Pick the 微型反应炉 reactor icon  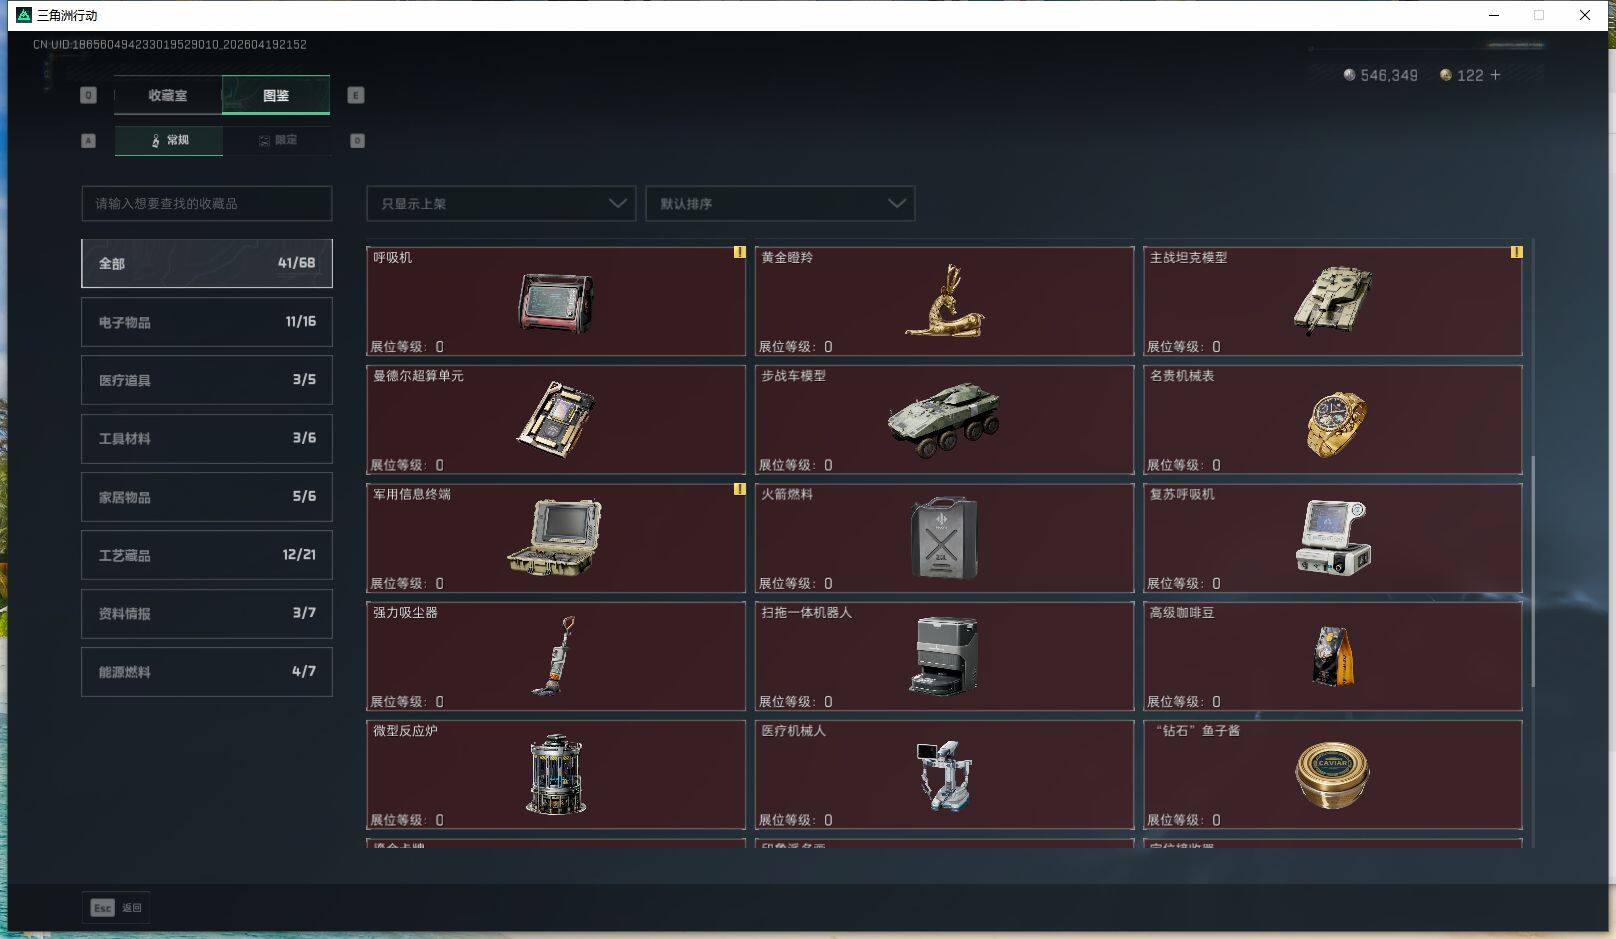(x=556, y=774)
